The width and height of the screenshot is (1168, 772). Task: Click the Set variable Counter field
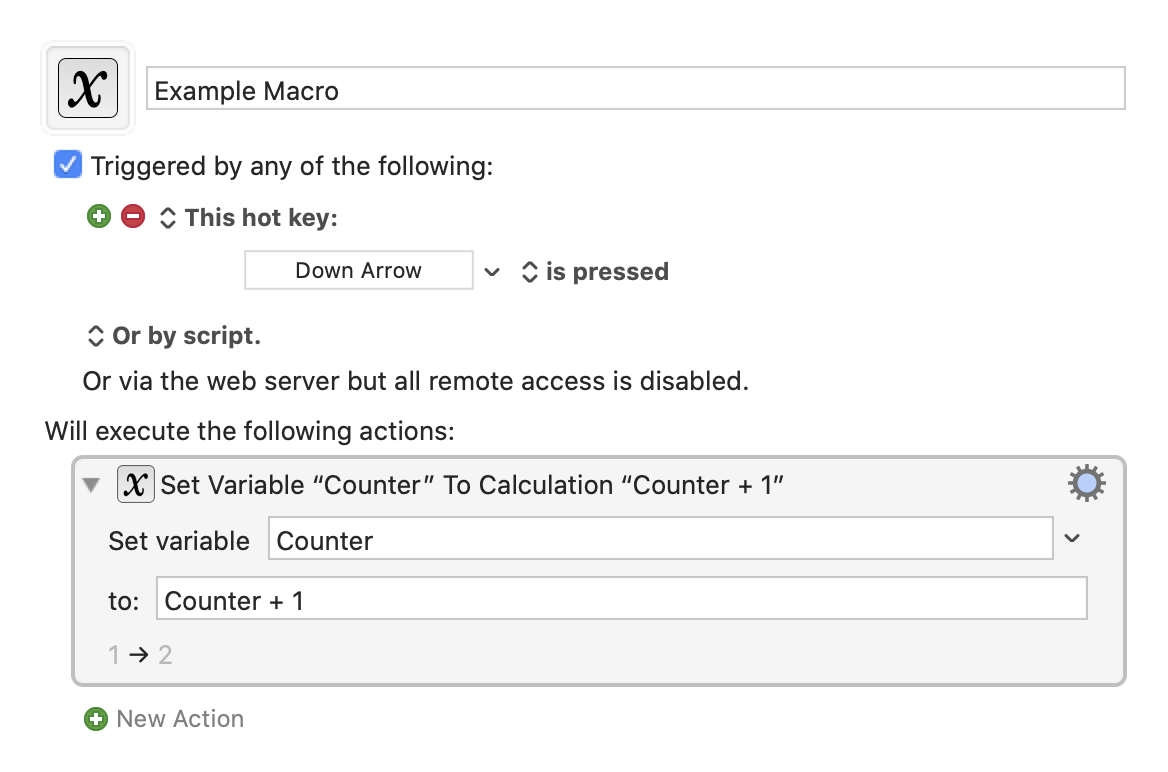point(660,538)
